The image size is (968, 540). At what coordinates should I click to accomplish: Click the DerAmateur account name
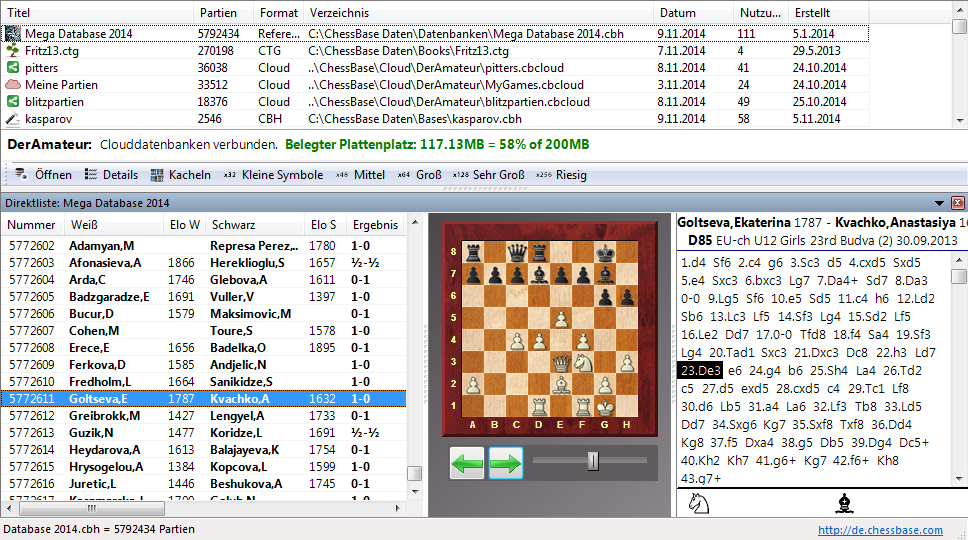coord(49,144)
